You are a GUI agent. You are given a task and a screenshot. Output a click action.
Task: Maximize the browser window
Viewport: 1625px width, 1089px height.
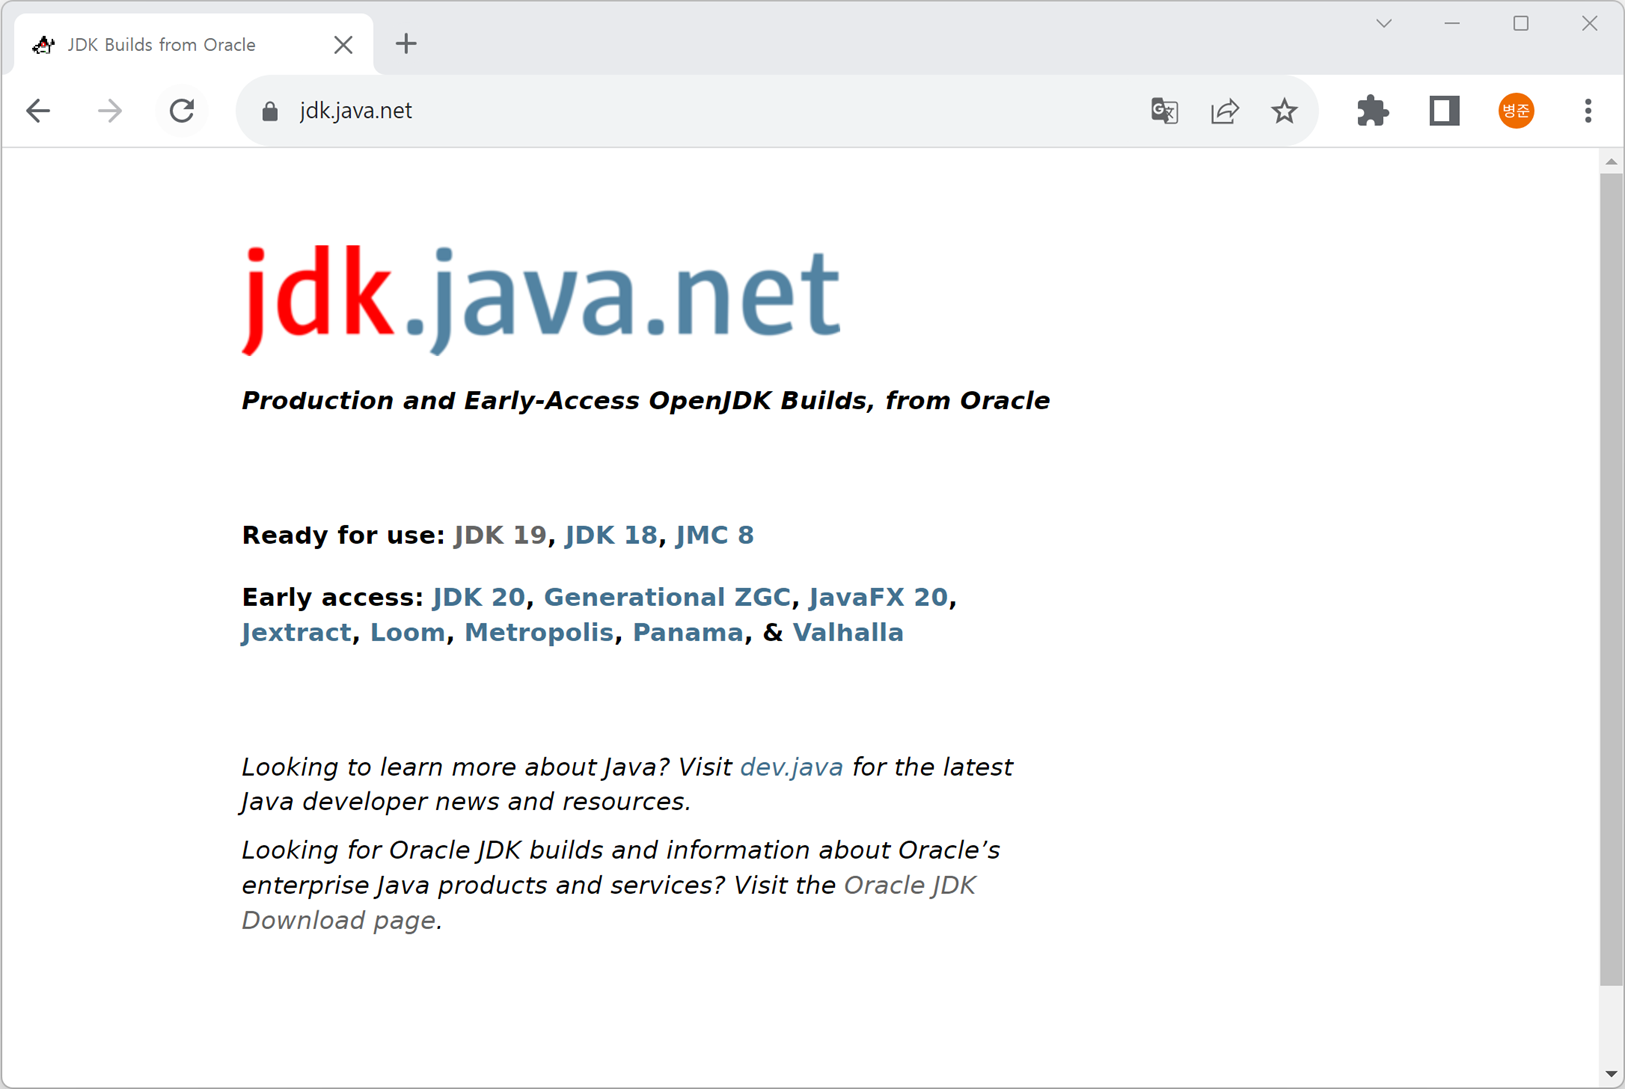point(1521,23)
